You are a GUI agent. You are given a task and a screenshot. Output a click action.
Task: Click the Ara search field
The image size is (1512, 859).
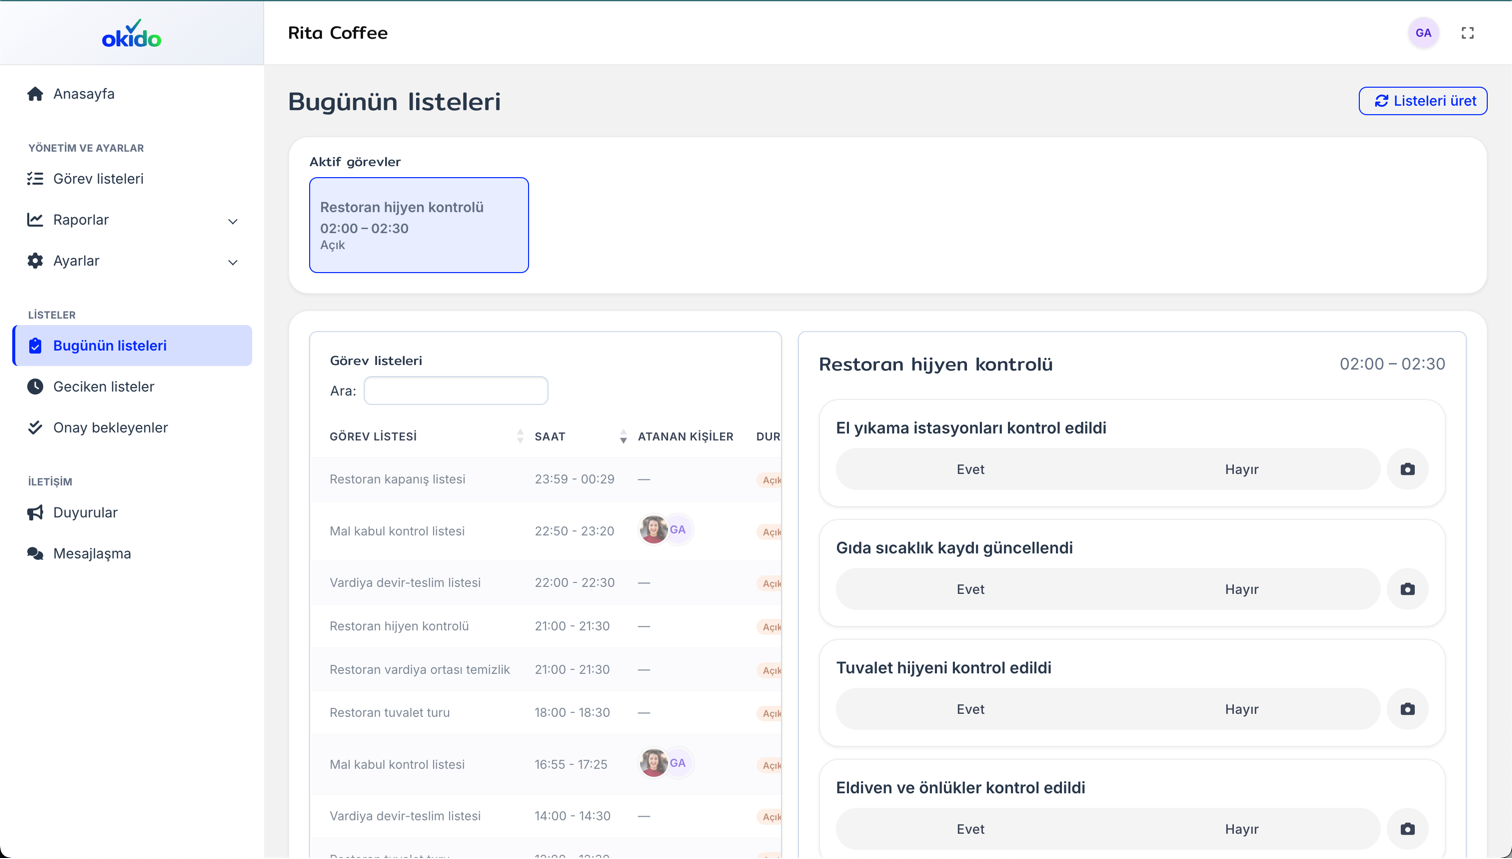[456, 390]
